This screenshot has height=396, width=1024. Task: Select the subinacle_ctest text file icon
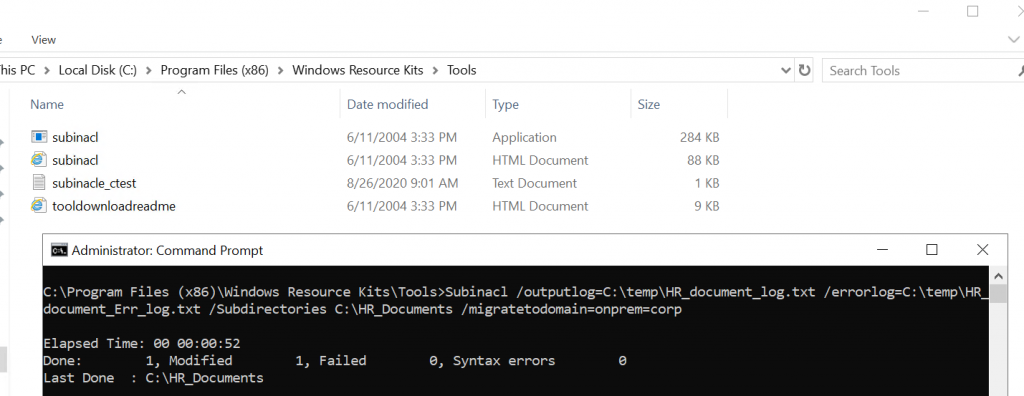(x=39, y=182)
